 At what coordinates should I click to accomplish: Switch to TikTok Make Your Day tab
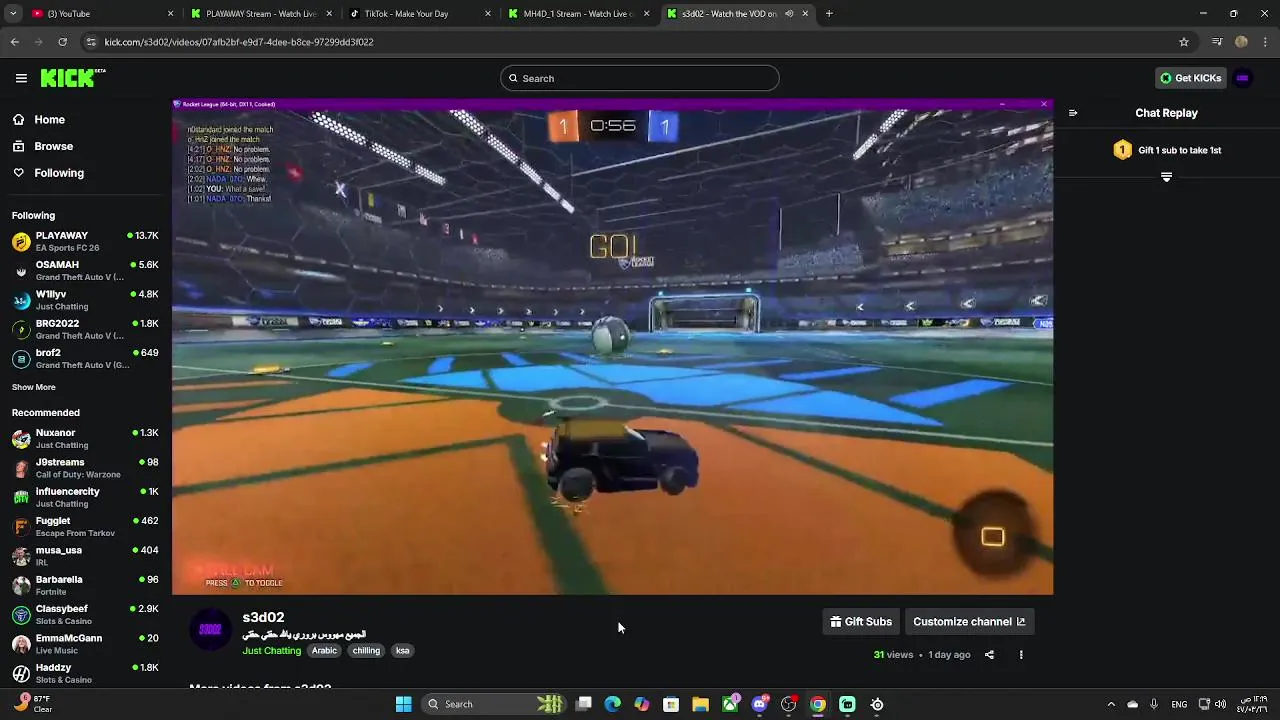(420, 14)
